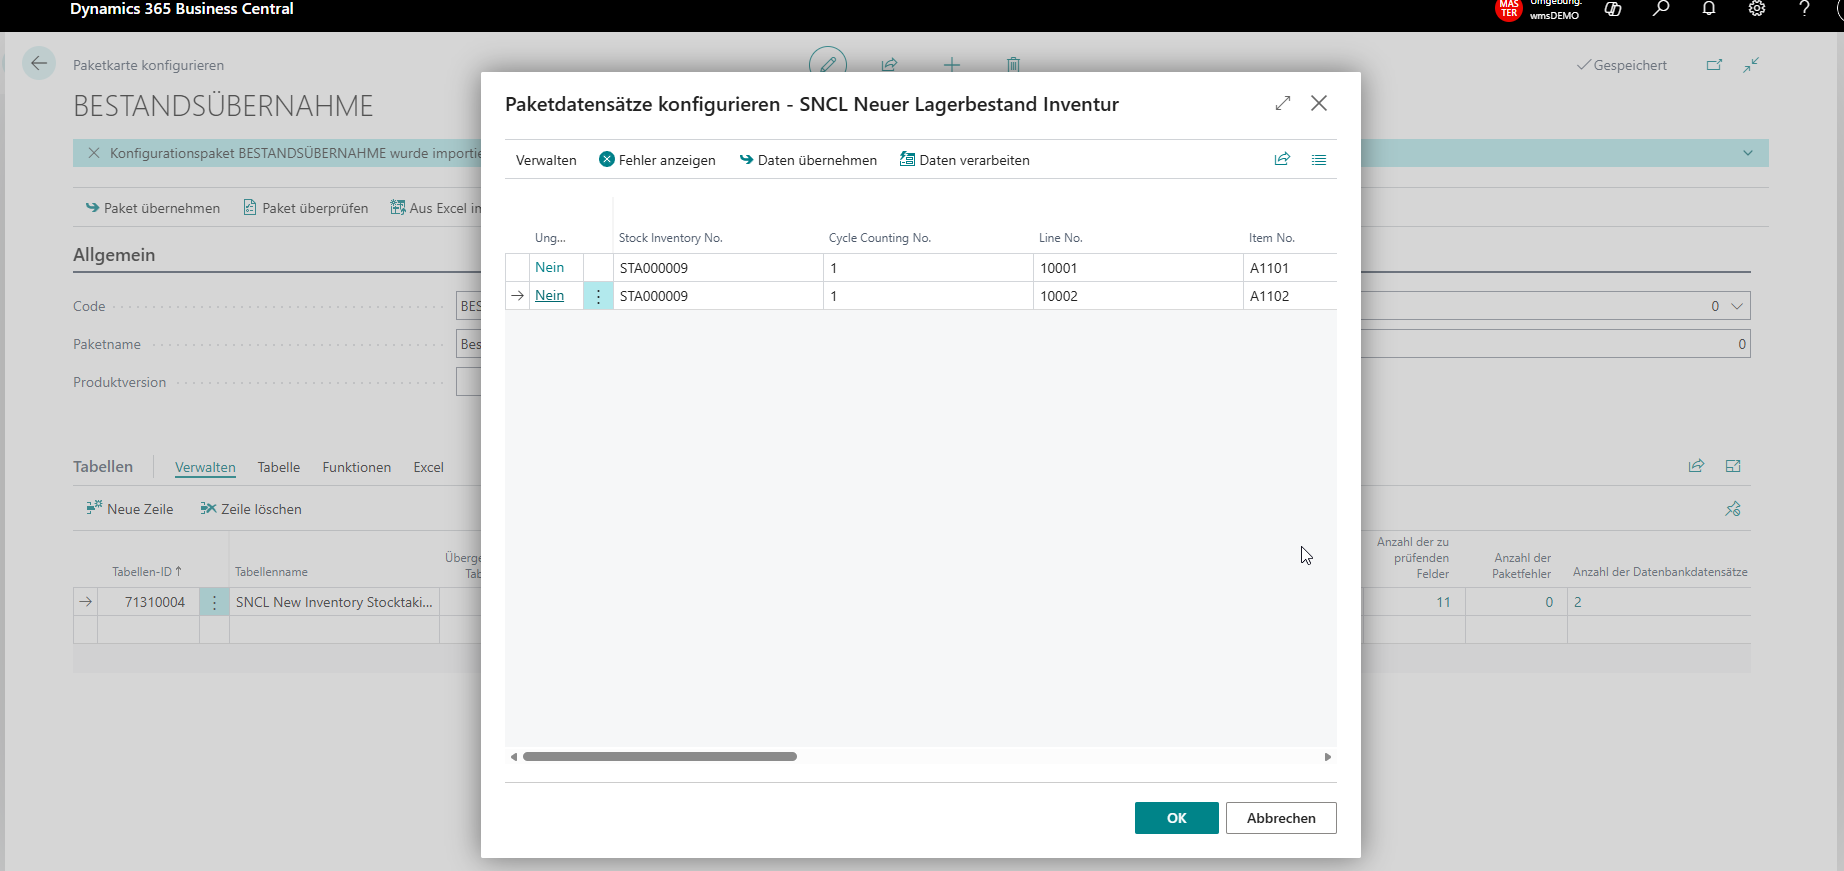Screen dimensions: 1844x871
Task: Collapse page icon next to Gespeichert
Action: [x=1751, y=65]
